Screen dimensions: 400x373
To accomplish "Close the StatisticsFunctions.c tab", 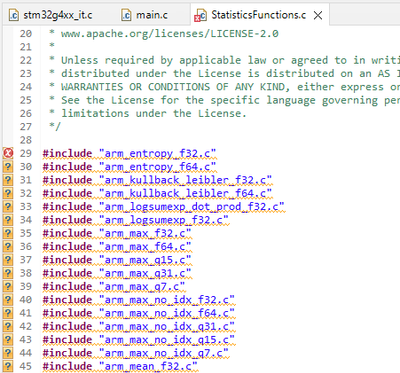I will (x=318, y=15).
